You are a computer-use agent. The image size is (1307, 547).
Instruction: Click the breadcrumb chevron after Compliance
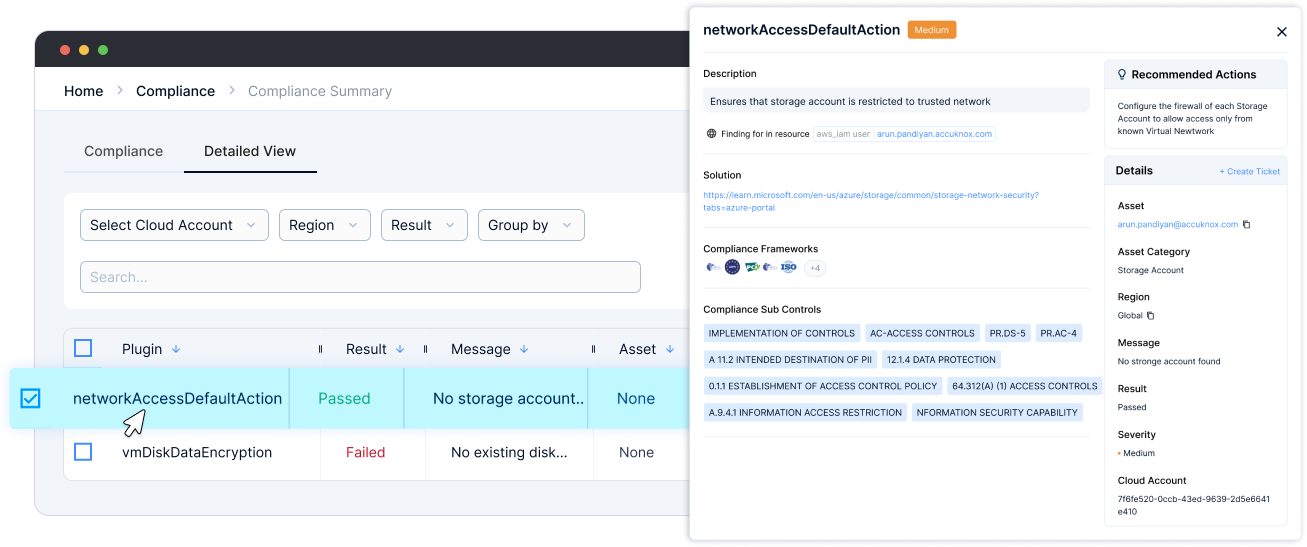click(x=231, y=90)
